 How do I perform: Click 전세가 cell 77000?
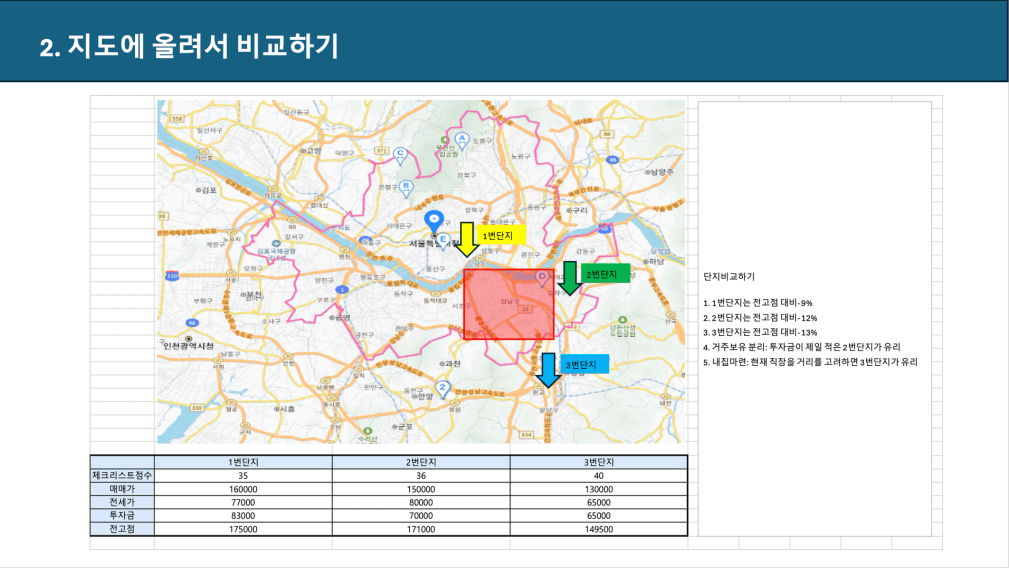[x=243, y=502]
